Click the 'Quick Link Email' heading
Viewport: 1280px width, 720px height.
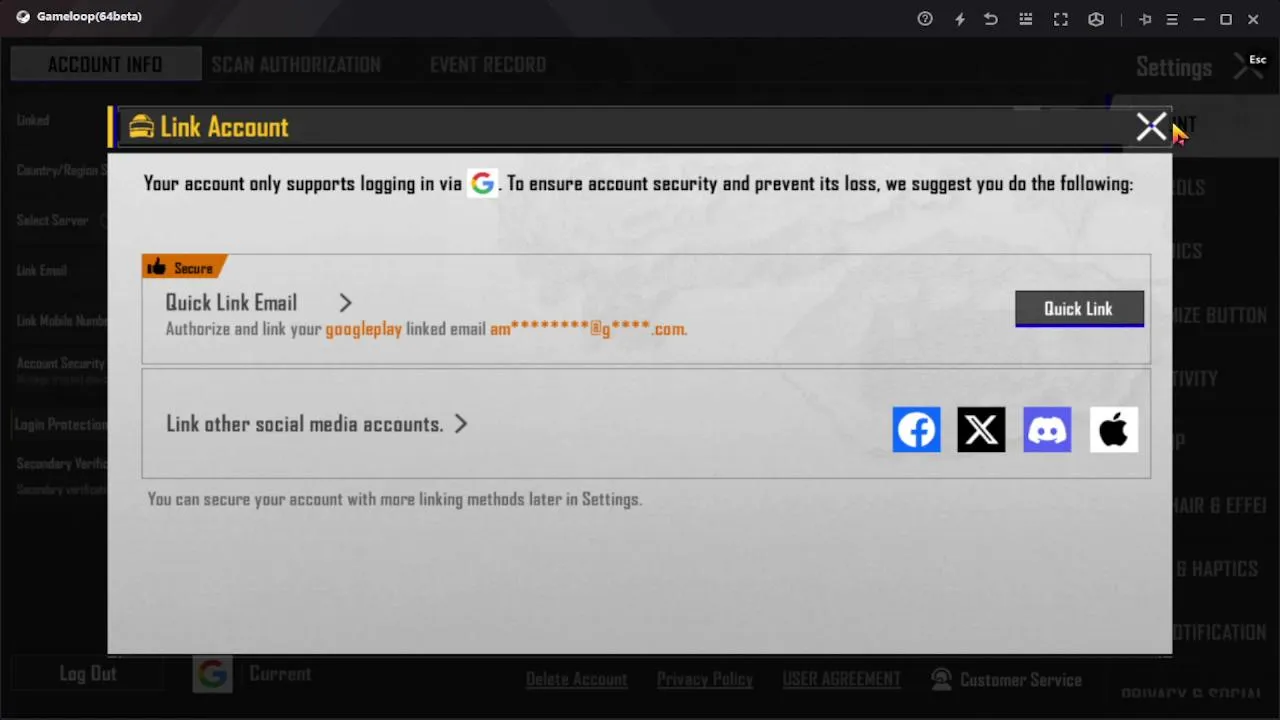(x=231, y=303)
